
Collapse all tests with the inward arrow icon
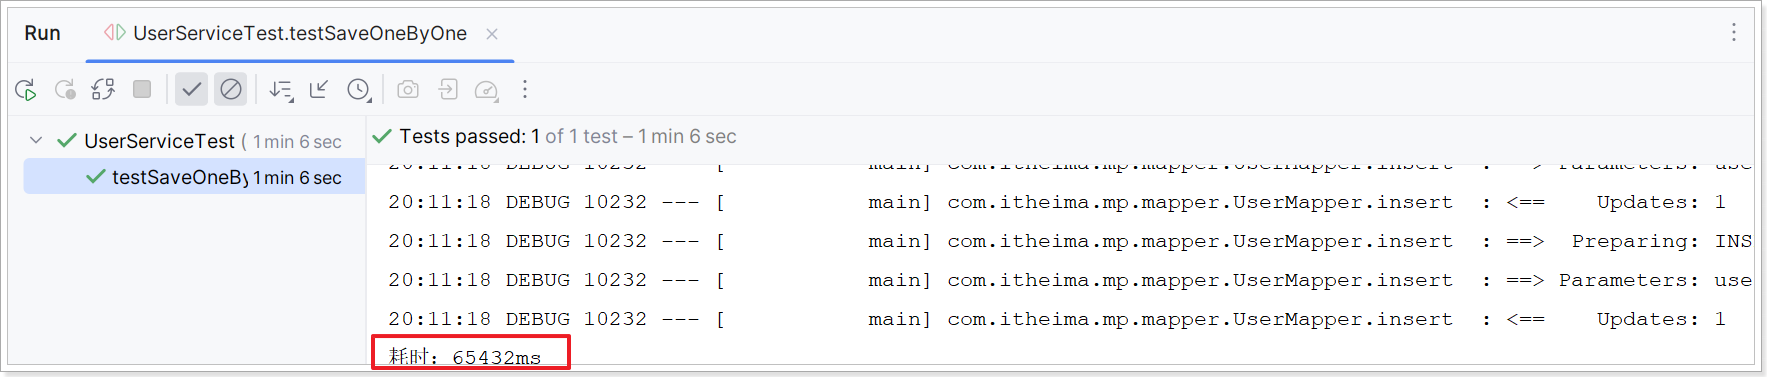pos(319,89)
